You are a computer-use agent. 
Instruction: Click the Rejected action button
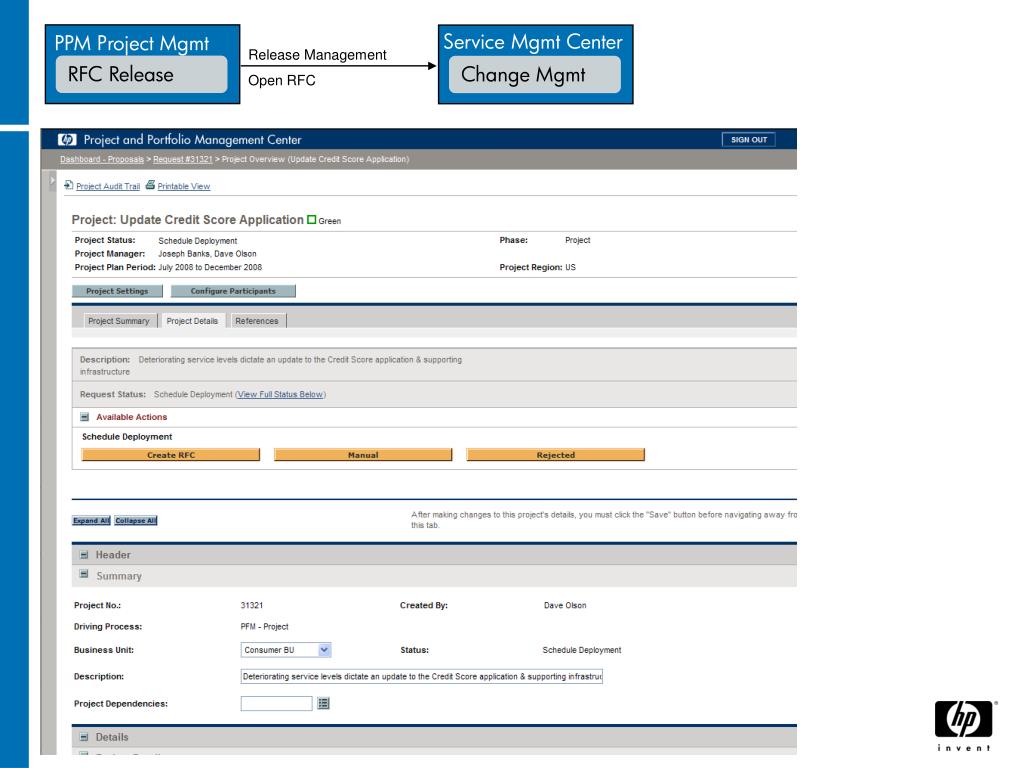pyautogui.click(x=556, y=455)
